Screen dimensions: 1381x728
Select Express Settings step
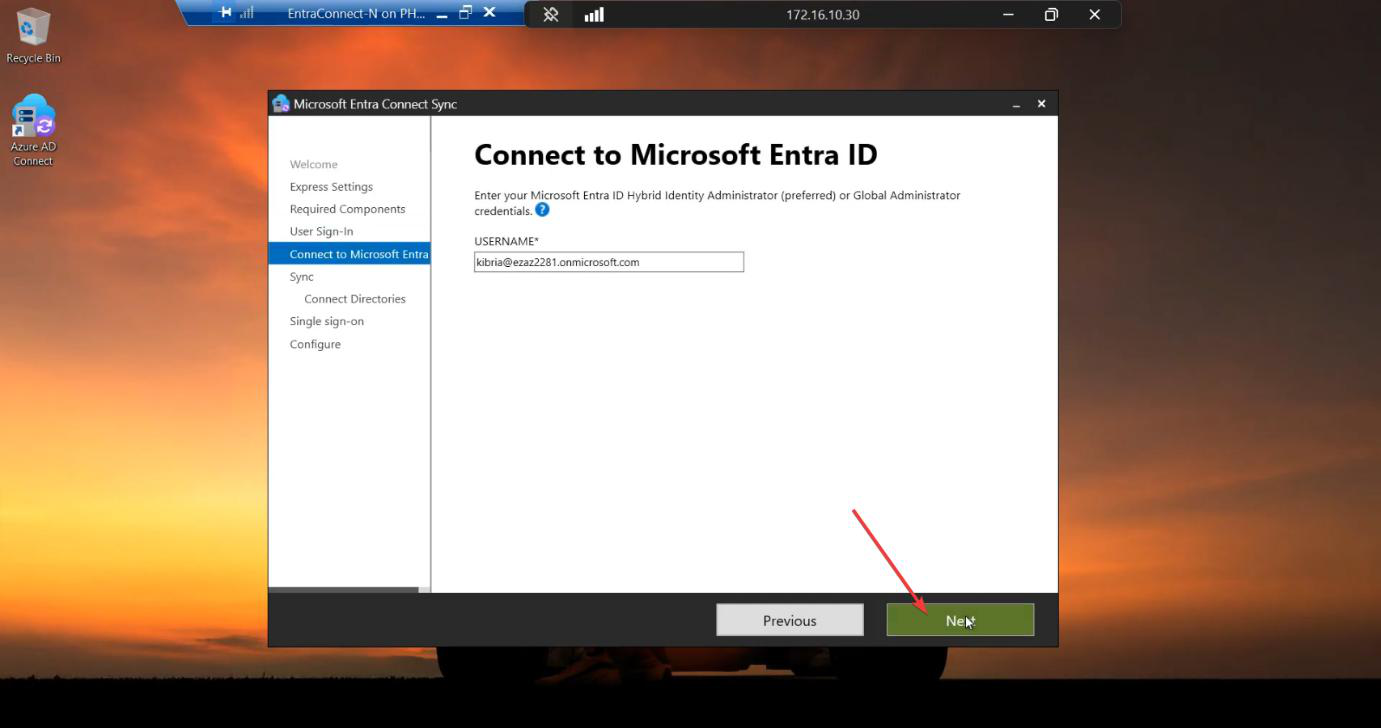331,187
